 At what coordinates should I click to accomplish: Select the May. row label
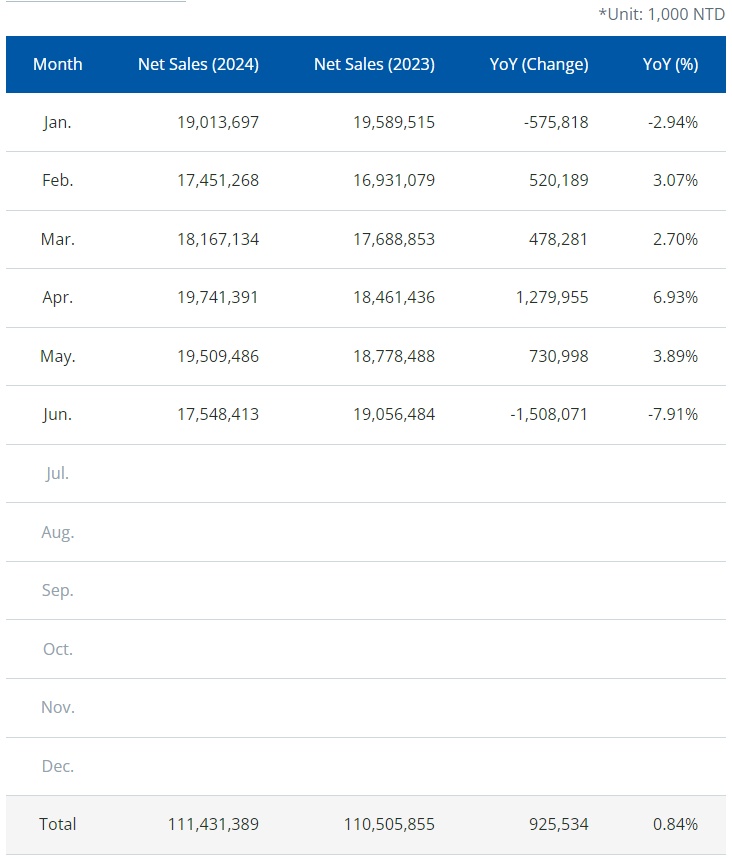point(58,356)
